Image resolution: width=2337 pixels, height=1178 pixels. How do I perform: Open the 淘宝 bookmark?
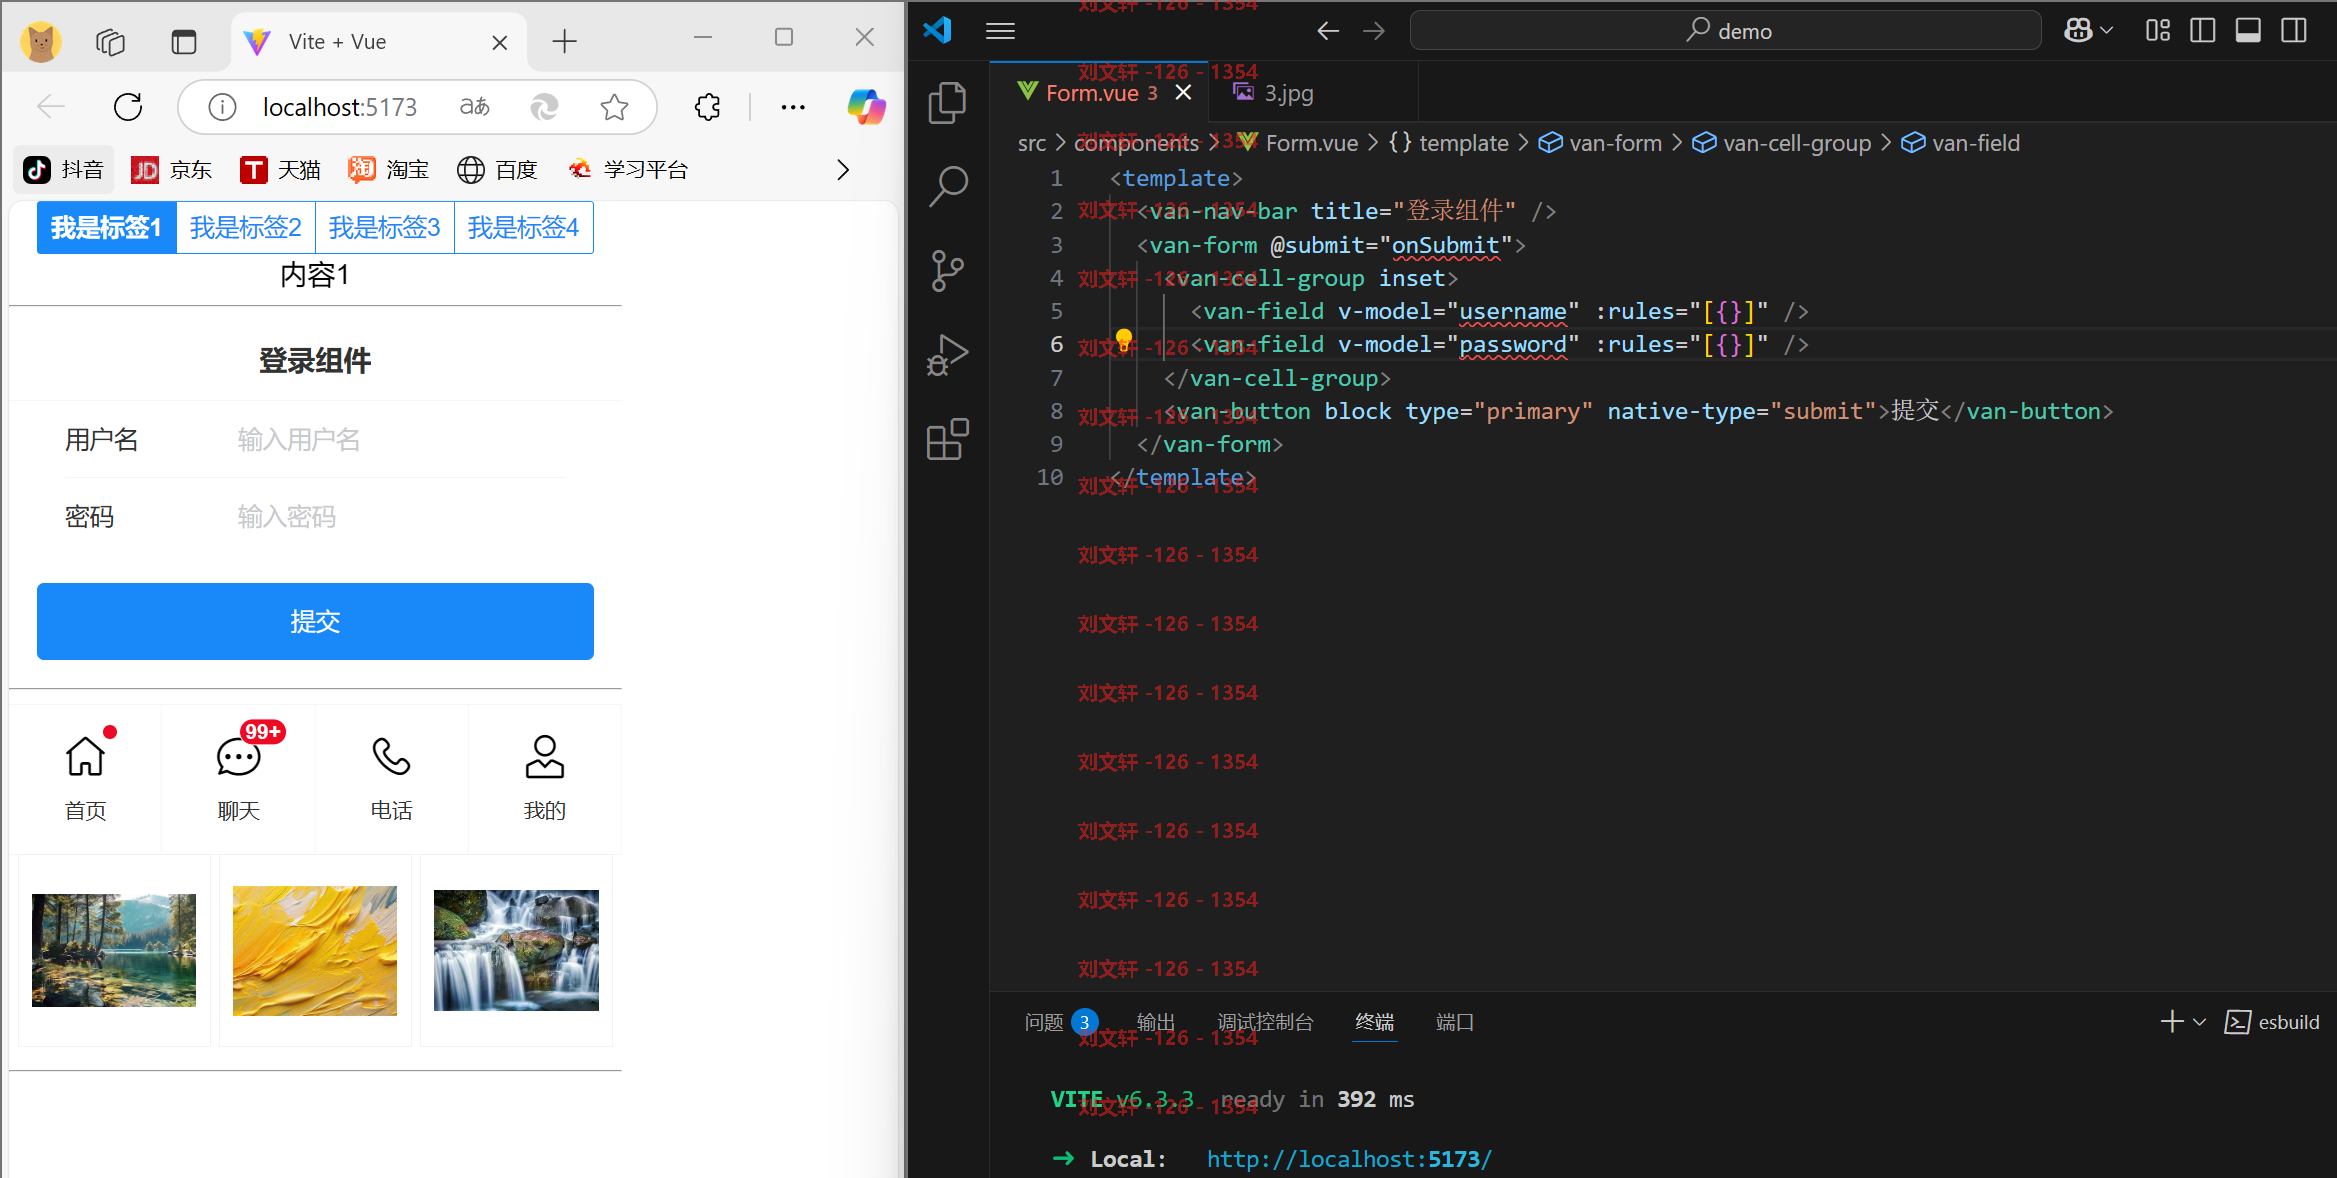pyautogui.click(x=390, y=170)
